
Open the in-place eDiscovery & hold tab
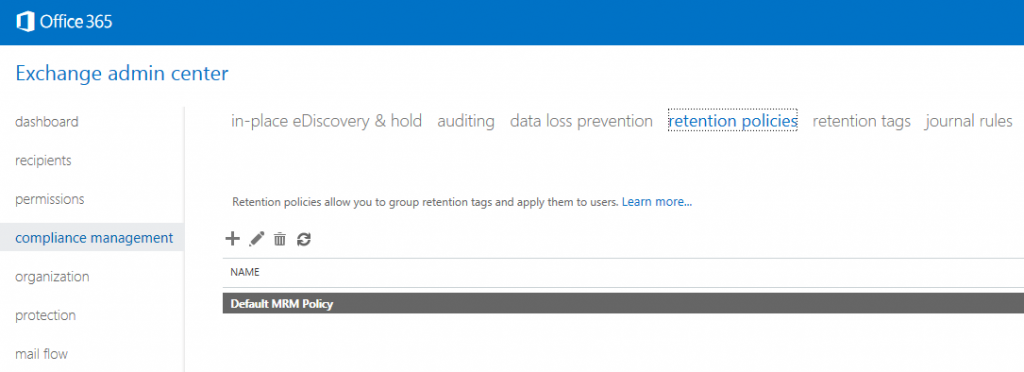click(x=327, y=121)
